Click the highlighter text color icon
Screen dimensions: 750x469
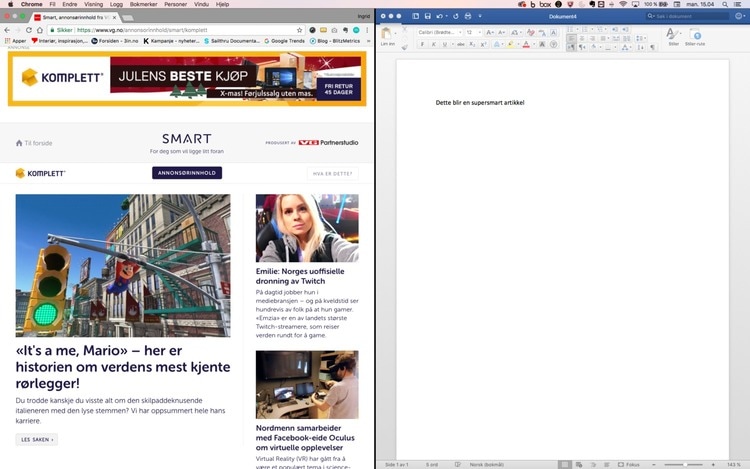[511, 45]
